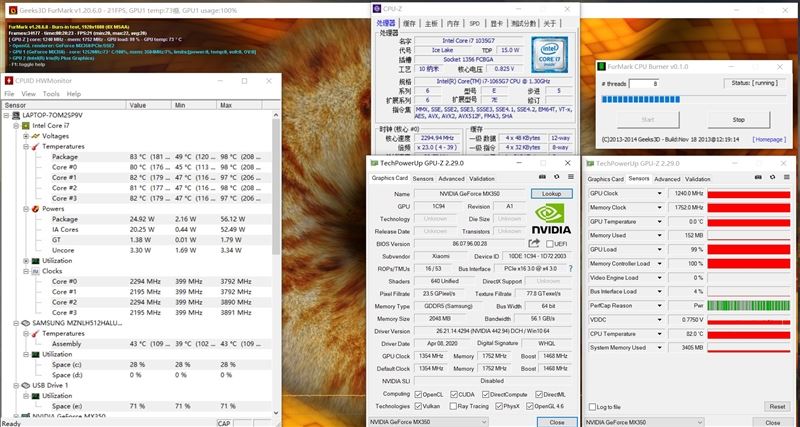Viewport: 800px width, 427px height.
Task: Click the BIOS export share icon beside UEFI
Action: pos(534,243)
